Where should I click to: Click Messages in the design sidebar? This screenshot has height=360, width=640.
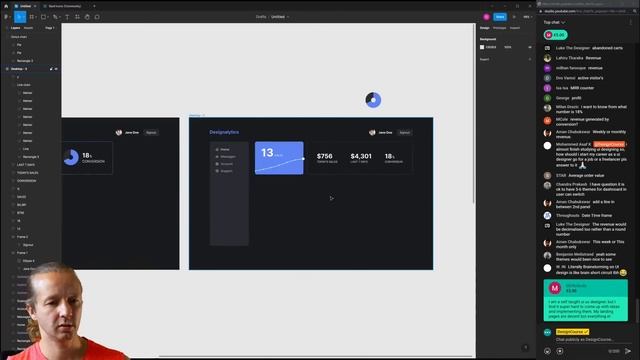(x=228, y=157)
